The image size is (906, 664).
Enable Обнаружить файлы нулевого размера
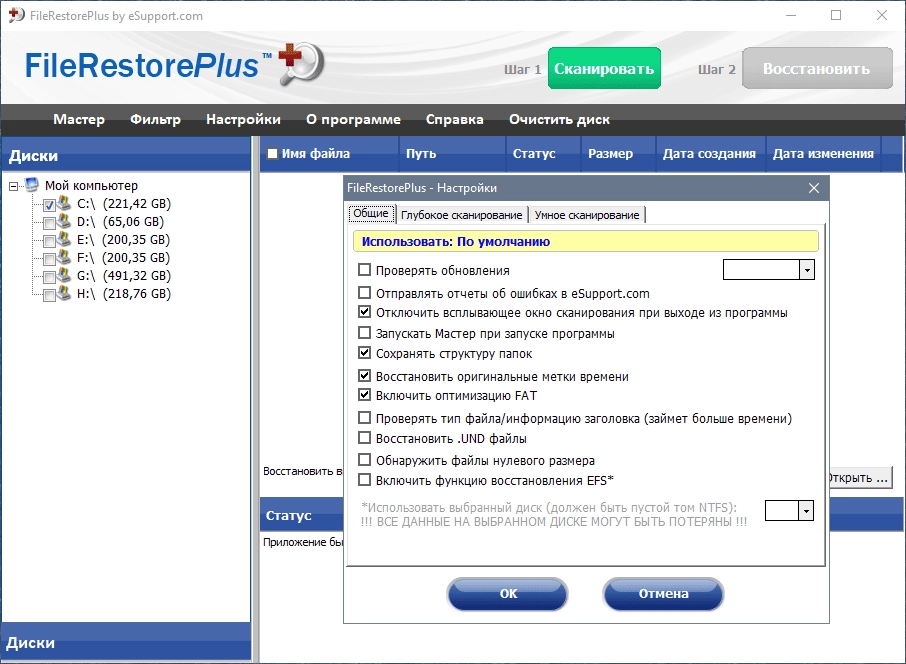tap(365, 460)
